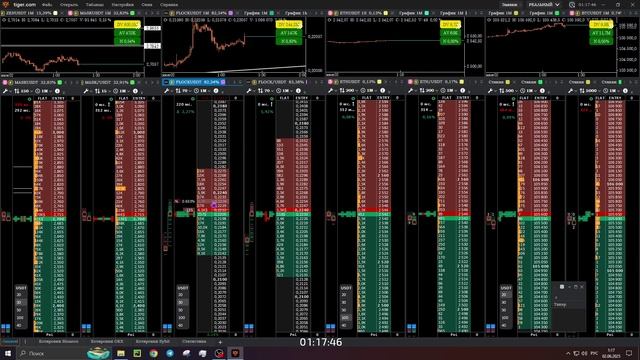This screenshot has height=360, width=640.
Task: Open File Explorer from the taskbar
Action: point(121,353)
